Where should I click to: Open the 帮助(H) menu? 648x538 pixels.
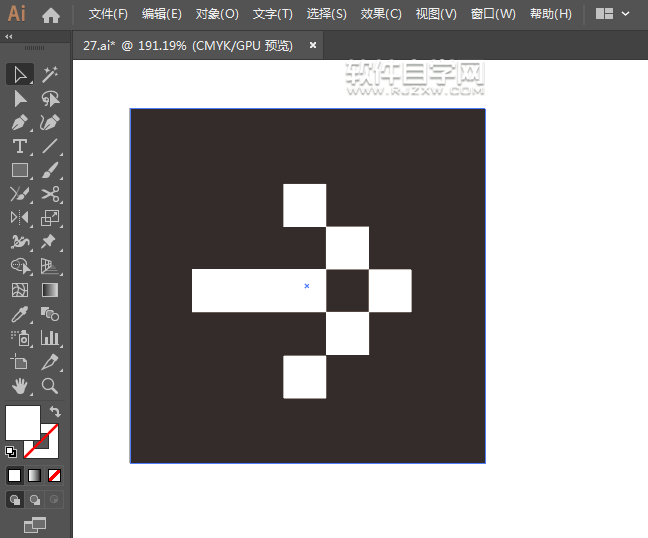pyautogui.click(x=551, y=14)
